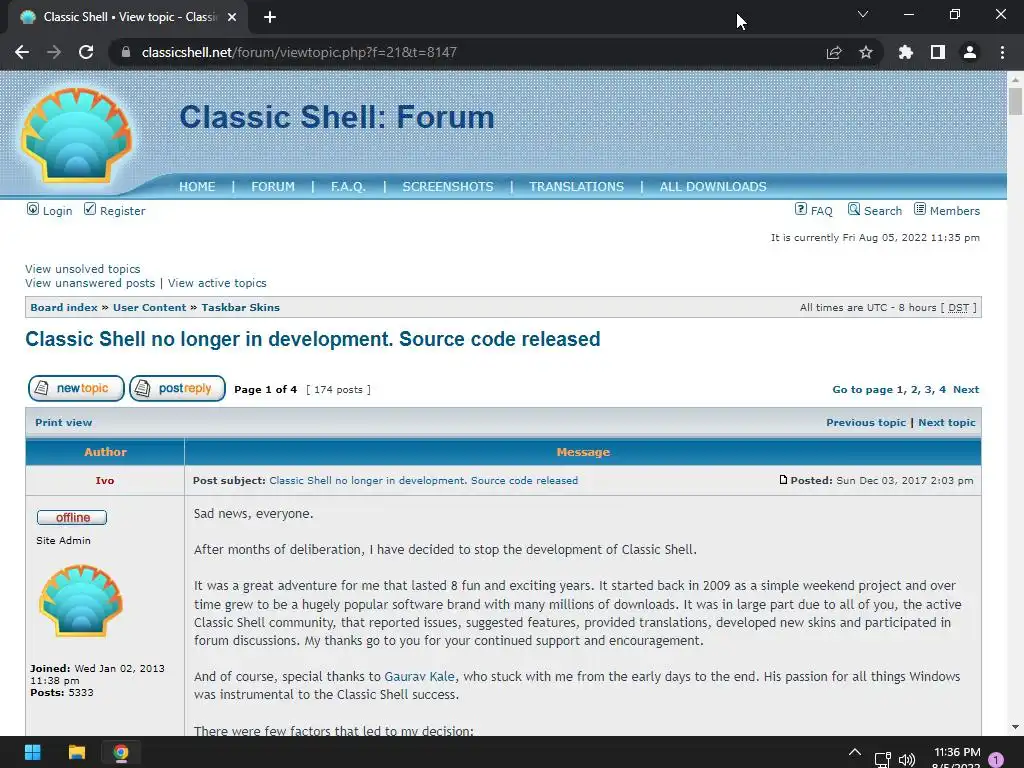
Task: Open the ALL DOWNLOADS navigation item
Action: tap(713, 187)
